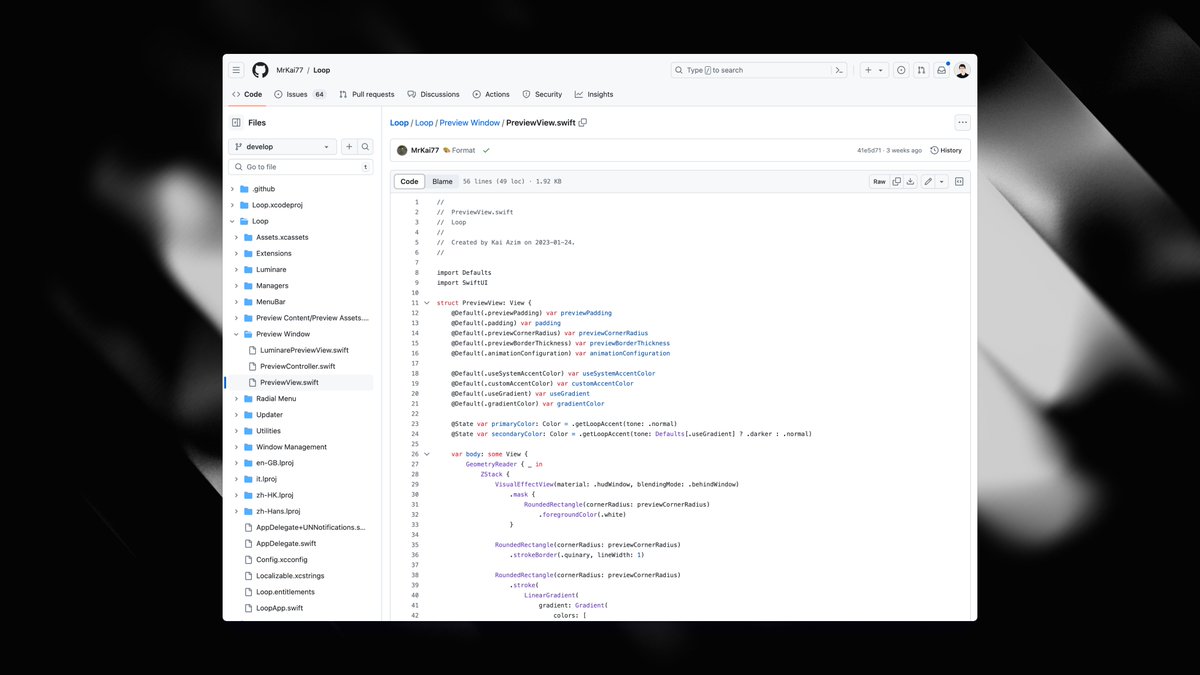Open LoopApp.swift in file tree
The image size is (1200, 675).
(279, 608)
